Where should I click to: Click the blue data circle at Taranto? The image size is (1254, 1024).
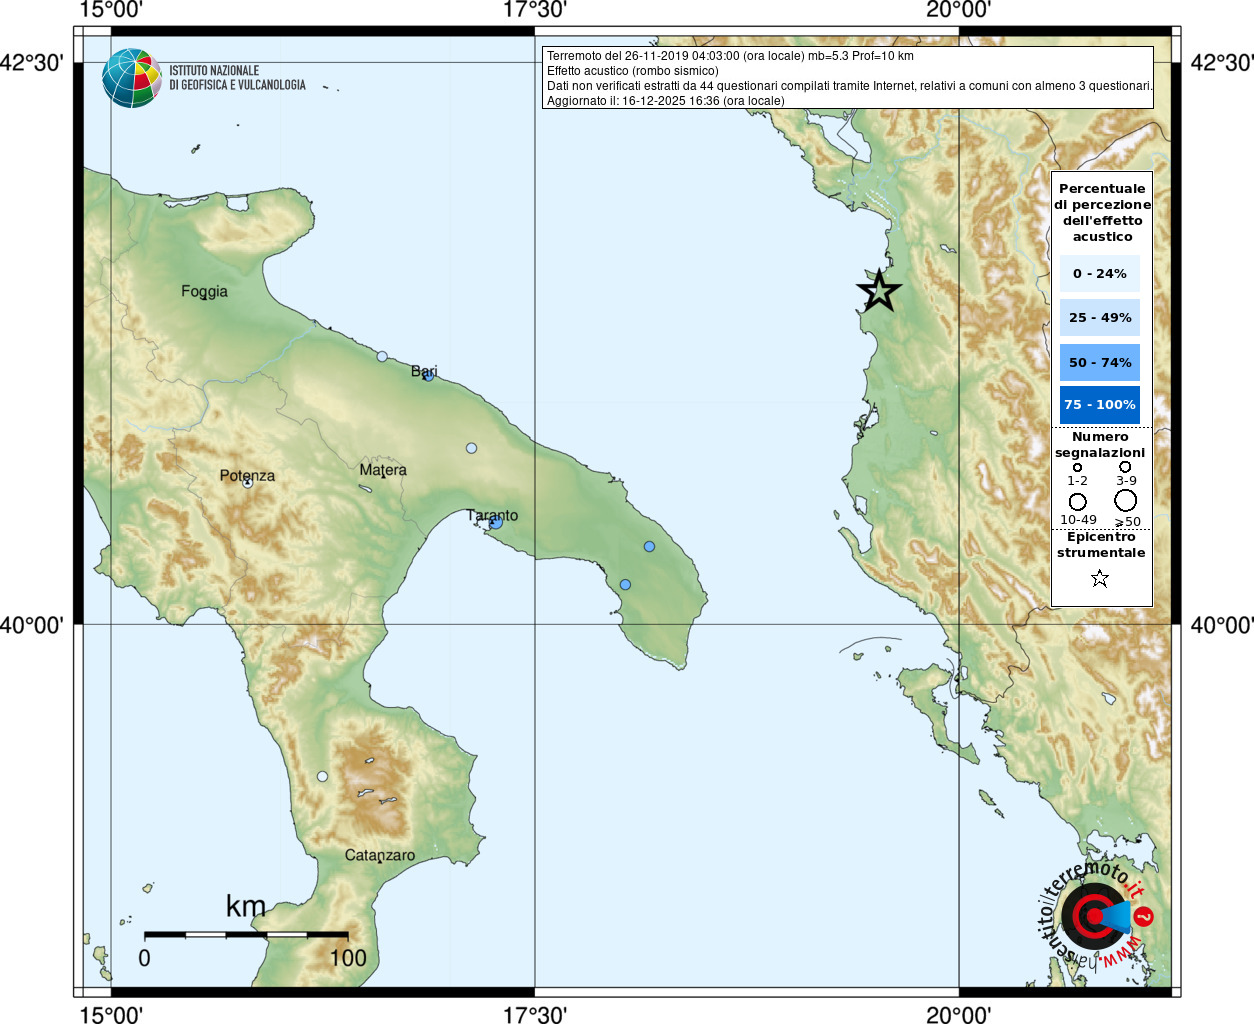[495, 522]
